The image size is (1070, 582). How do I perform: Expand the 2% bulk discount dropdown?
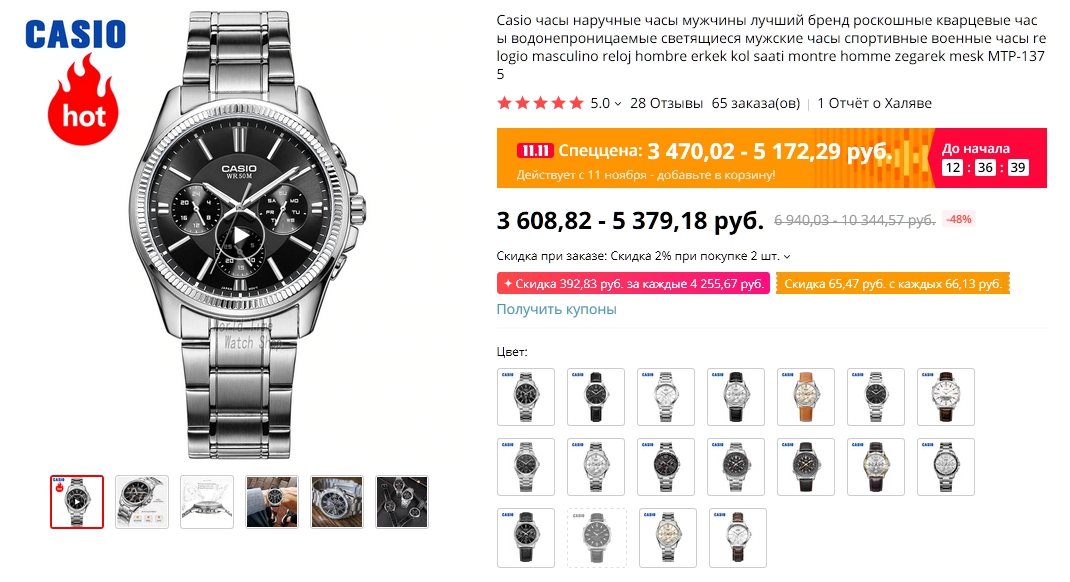787,257
